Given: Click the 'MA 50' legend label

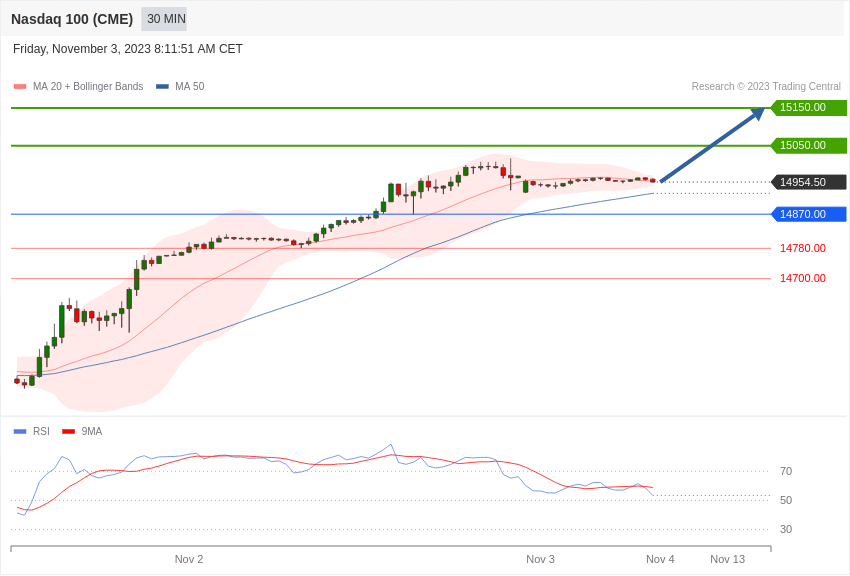Looking at the screenshot, I should [190, 87].
